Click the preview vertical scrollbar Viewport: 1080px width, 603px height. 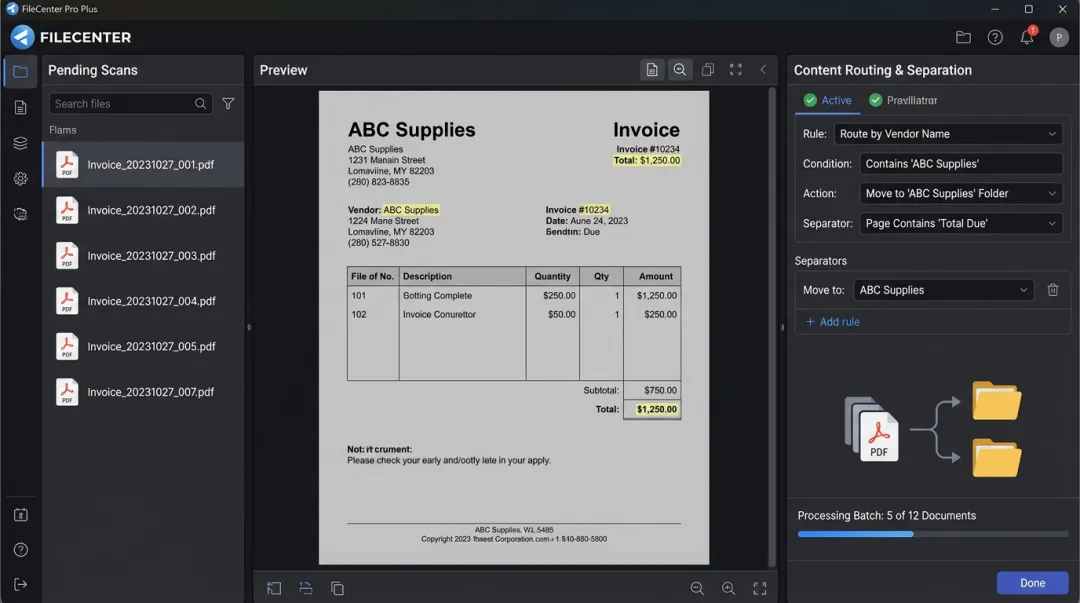pyautogui.click(x=772, y=327)
